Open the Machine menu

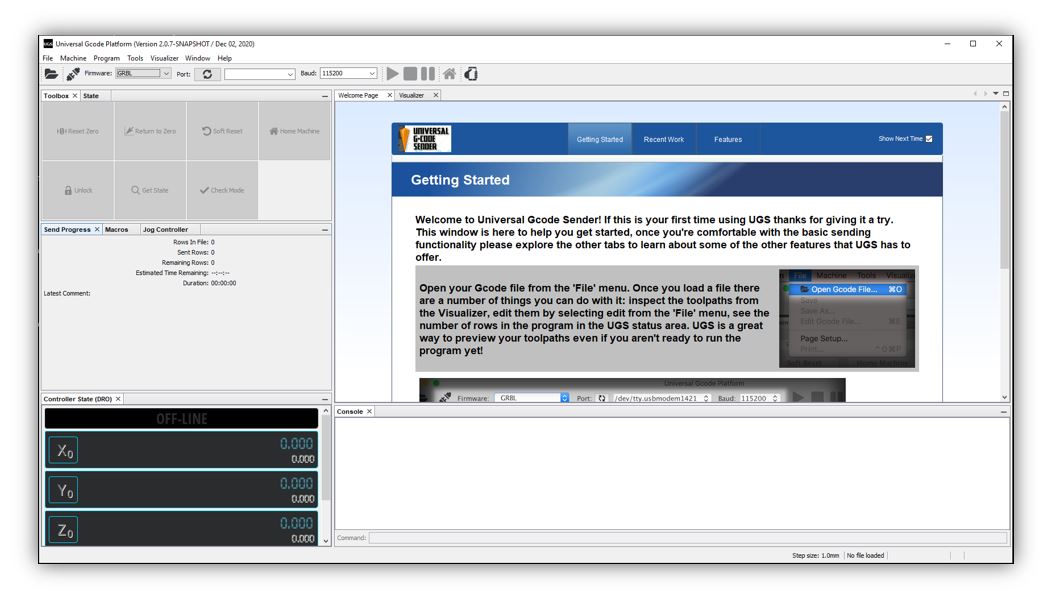click(x=73, y=59)
